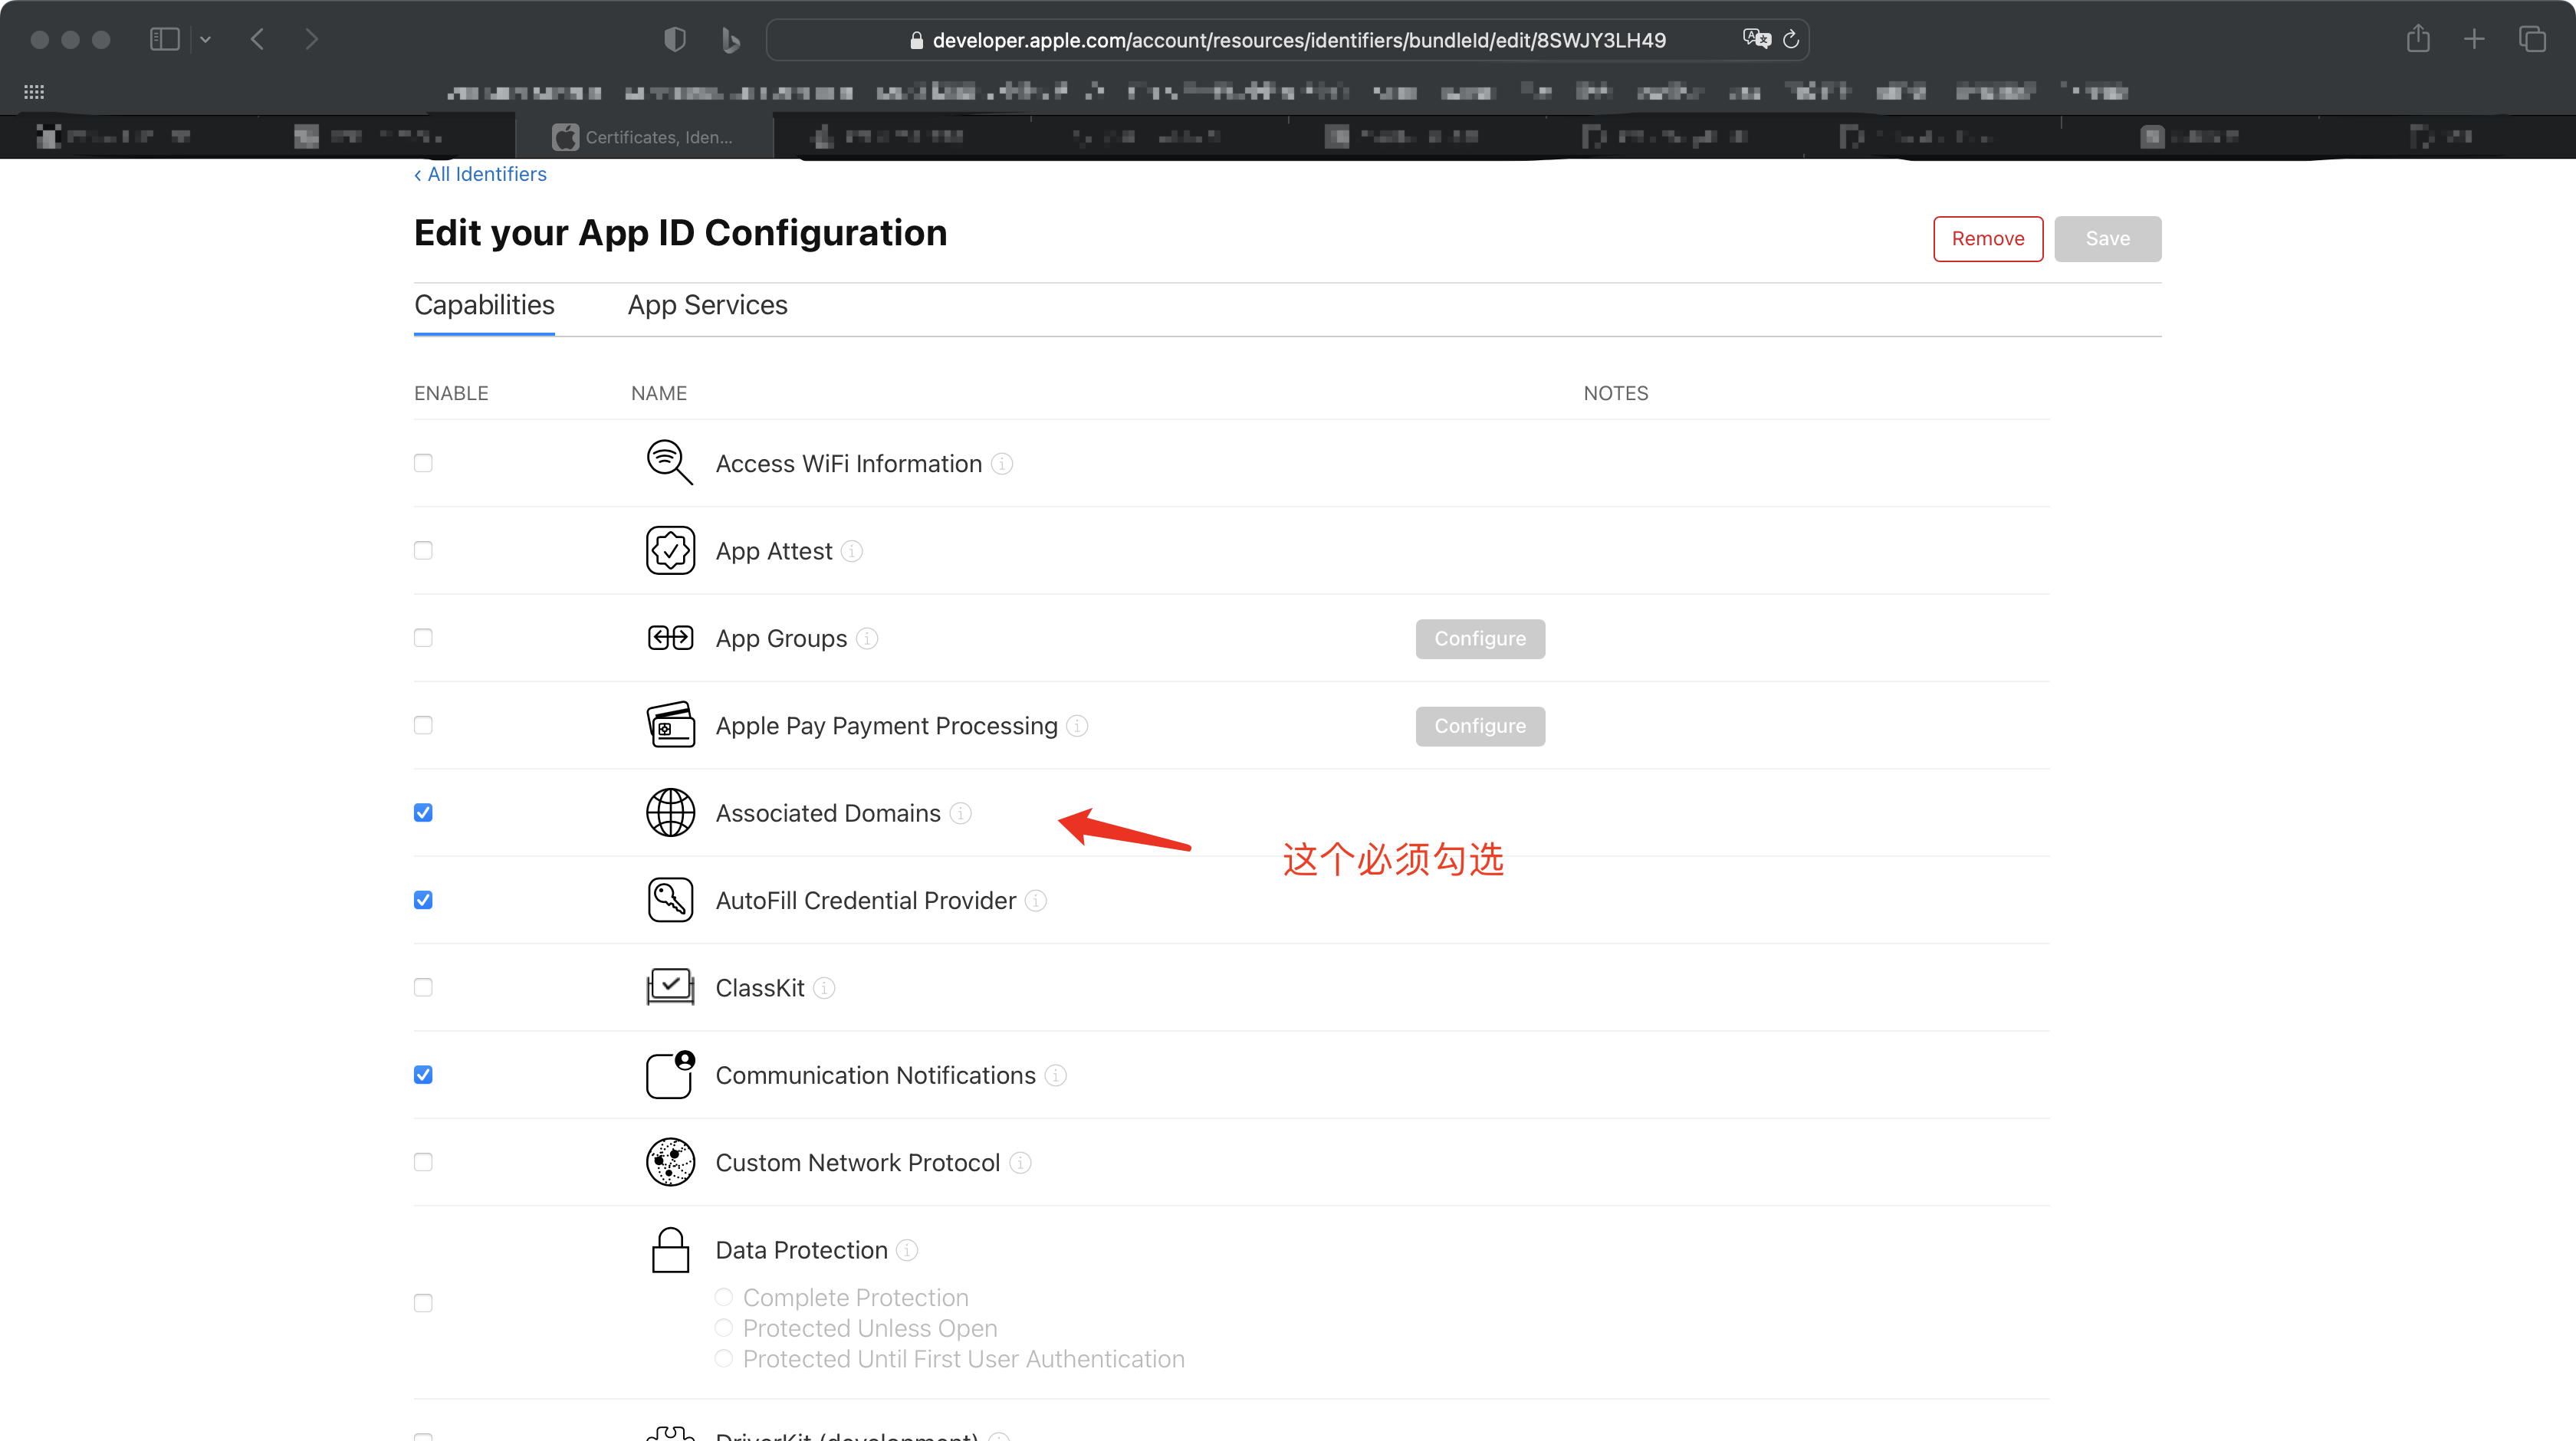Click the Access WiFi Information magnifier icon
The height and width of the screenshot is (1441, 2576).
669,463
